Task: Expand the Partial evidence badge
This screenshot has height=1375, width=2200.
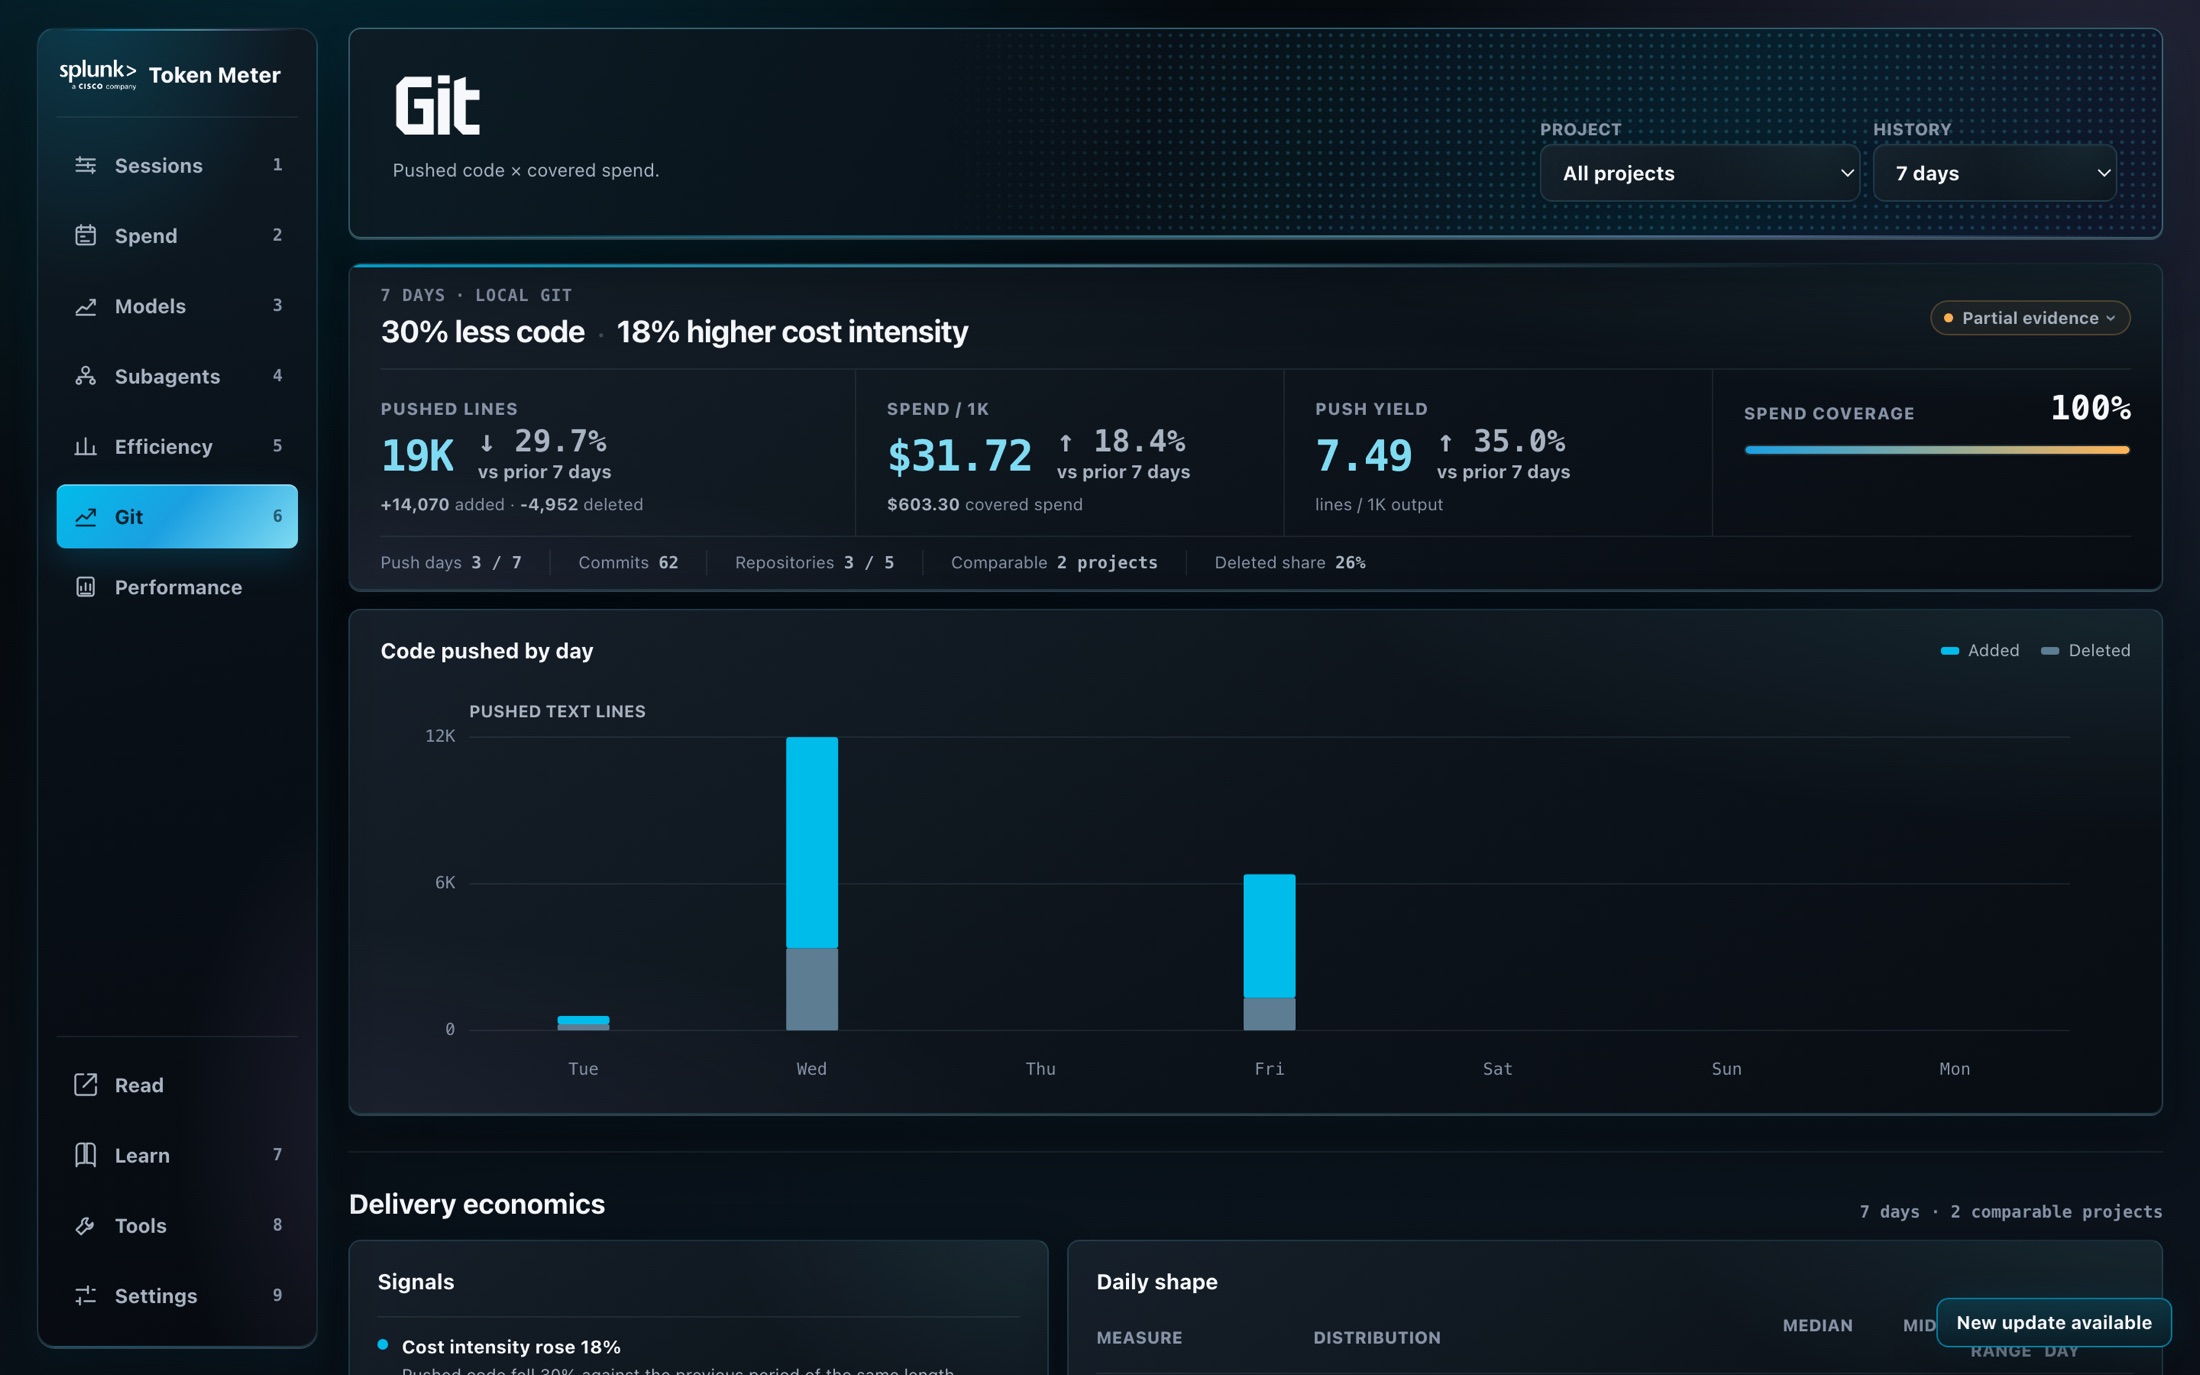Action: click(x=2029, y=318)
